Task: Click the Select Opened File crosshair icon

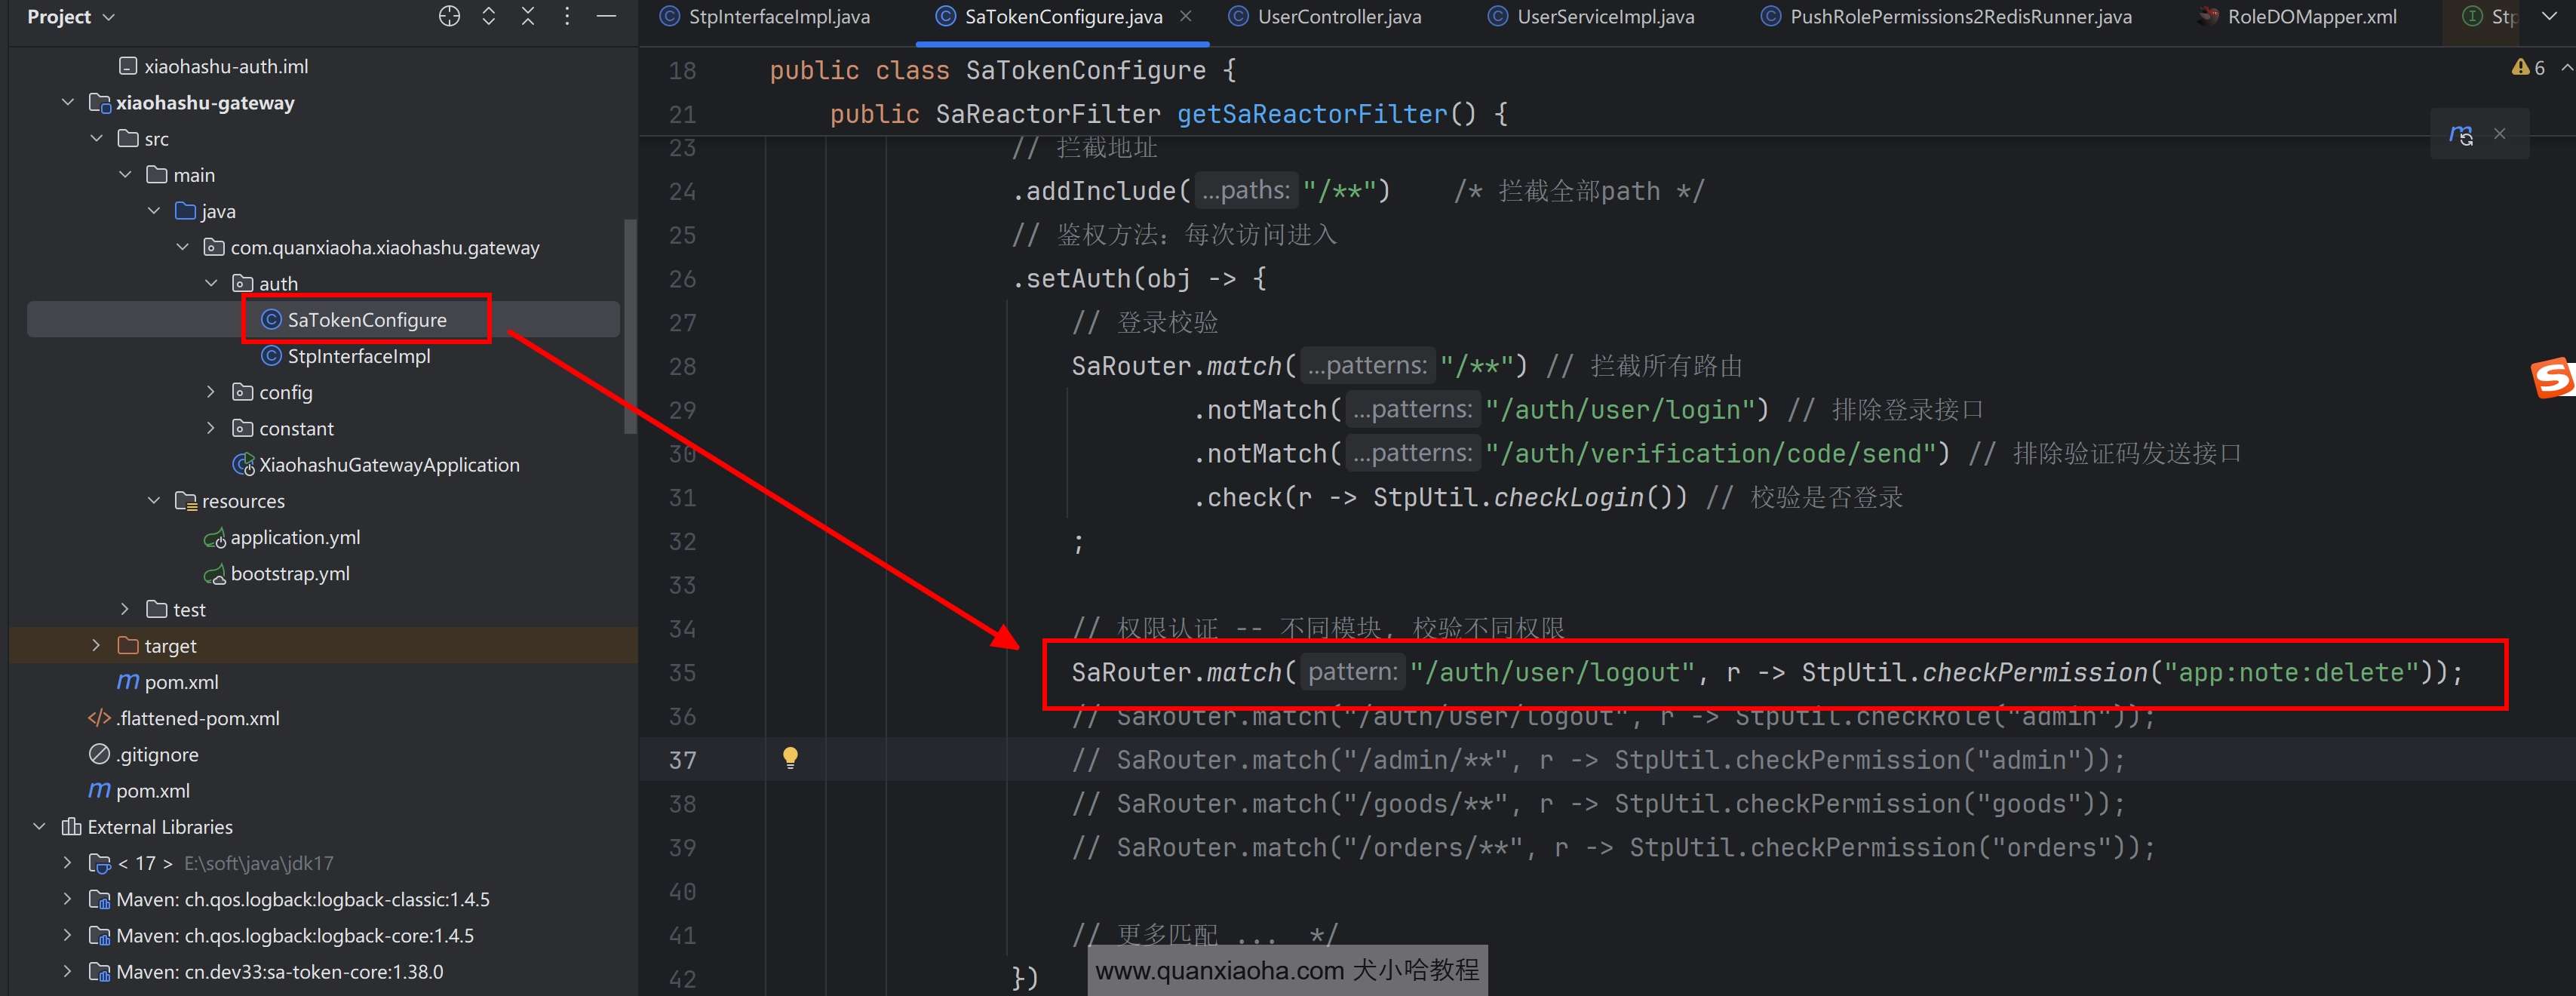Action: point(449,16)
